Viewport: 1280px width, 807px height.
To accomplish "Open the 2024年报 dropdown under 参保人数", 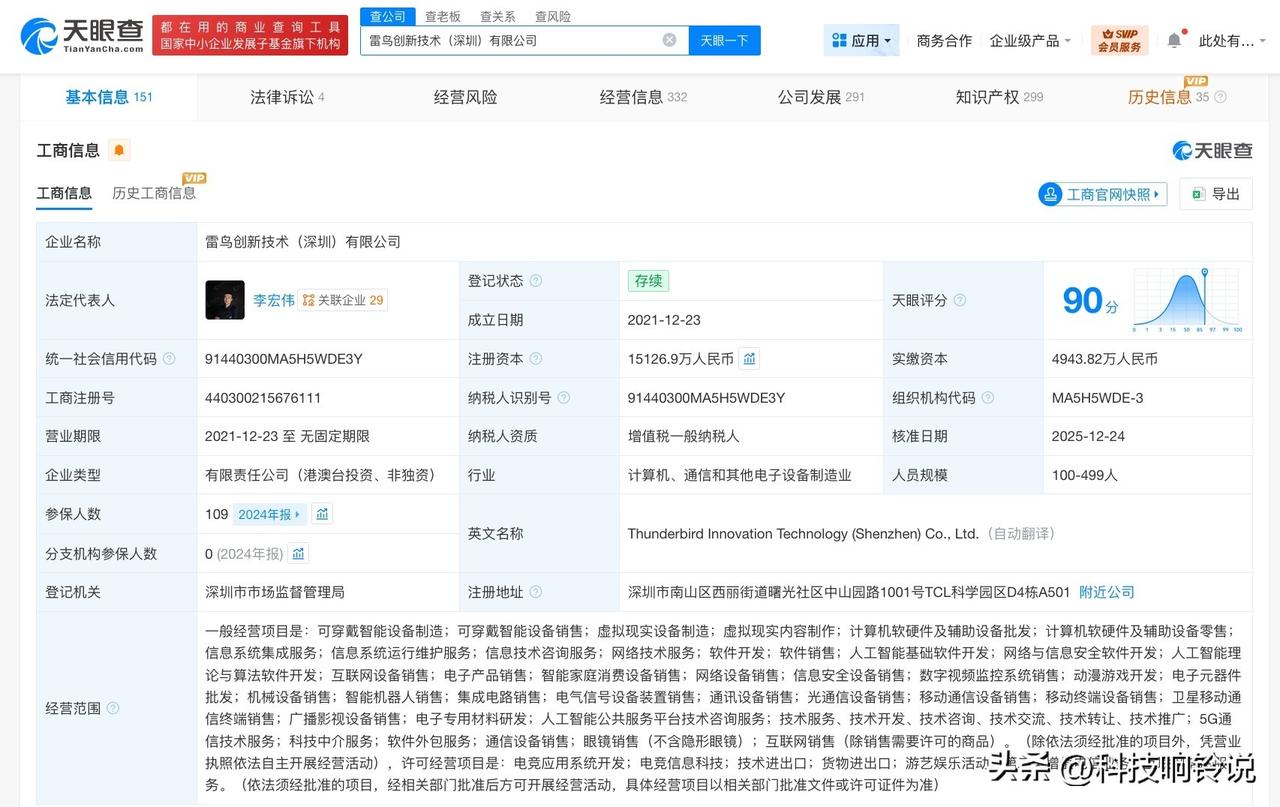I will coord(268,513).
